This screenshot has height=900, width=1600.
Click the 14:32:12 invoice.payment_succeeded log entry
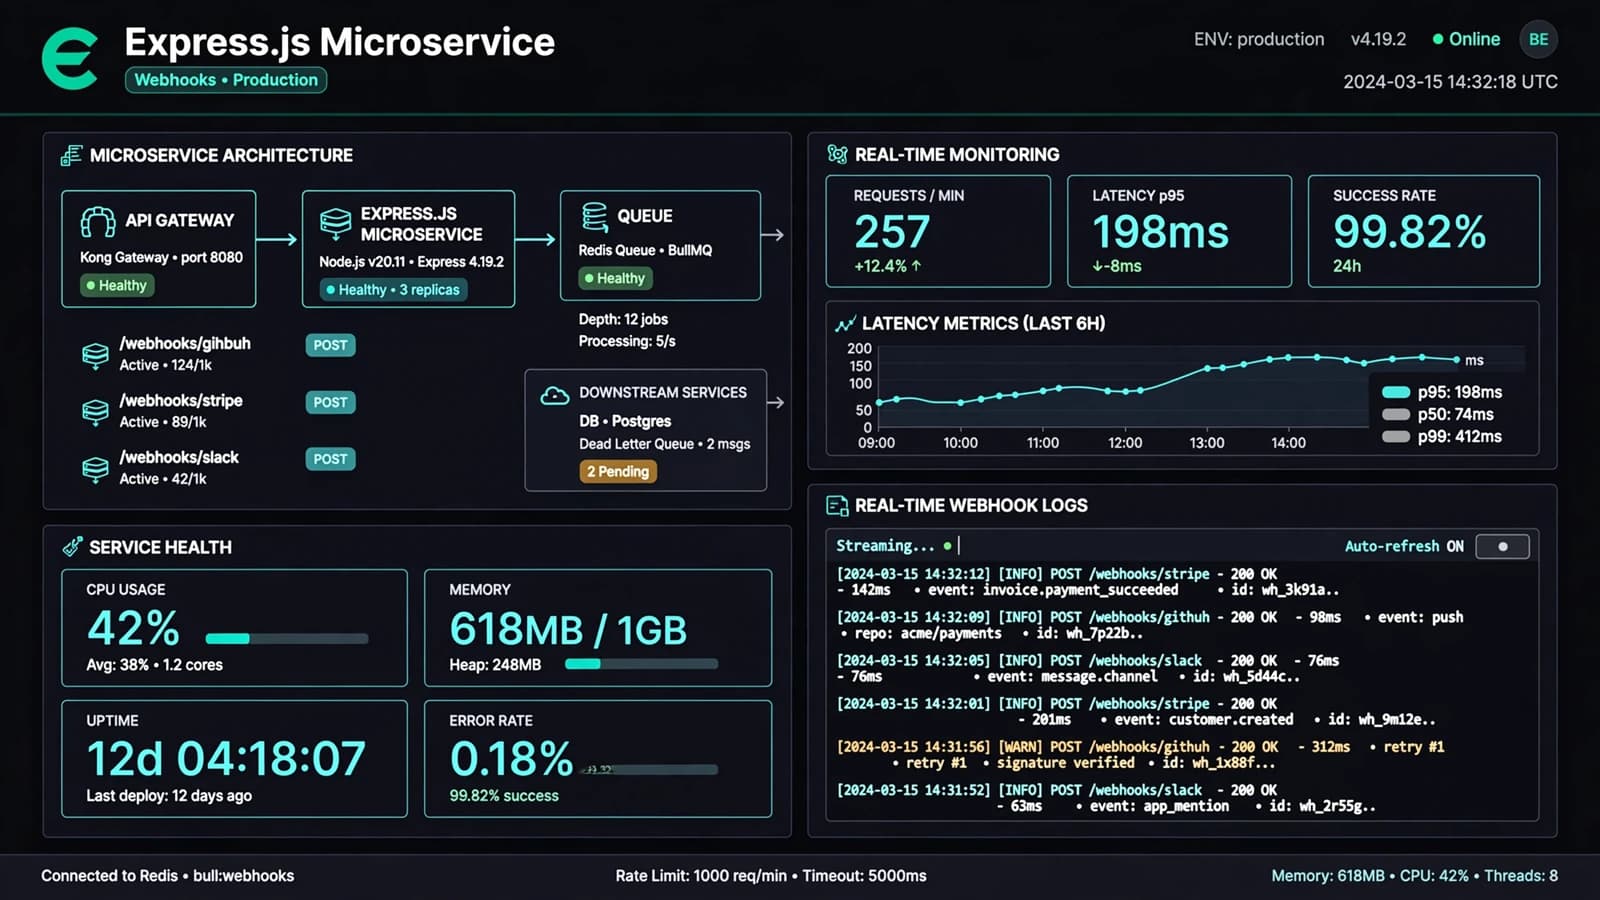[1088, 582]
